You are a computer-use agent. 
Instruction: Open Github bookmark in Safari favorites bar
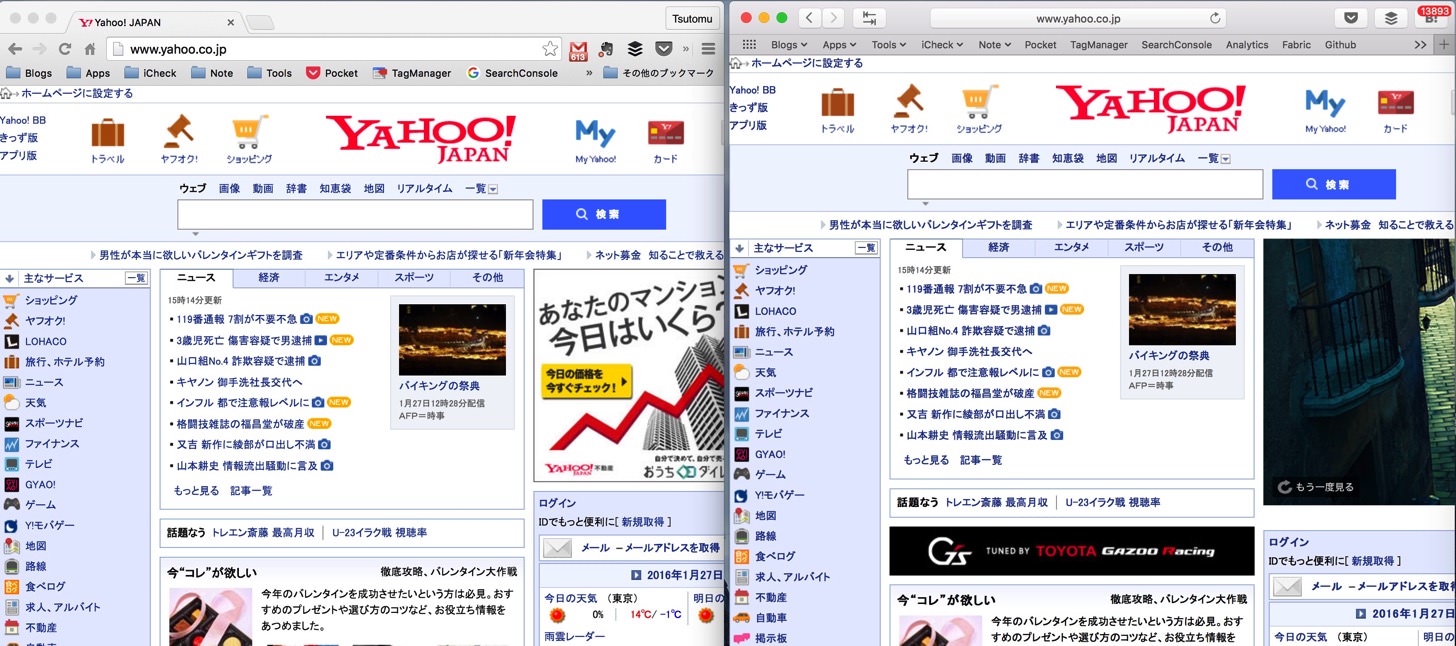click(1340, 45)
